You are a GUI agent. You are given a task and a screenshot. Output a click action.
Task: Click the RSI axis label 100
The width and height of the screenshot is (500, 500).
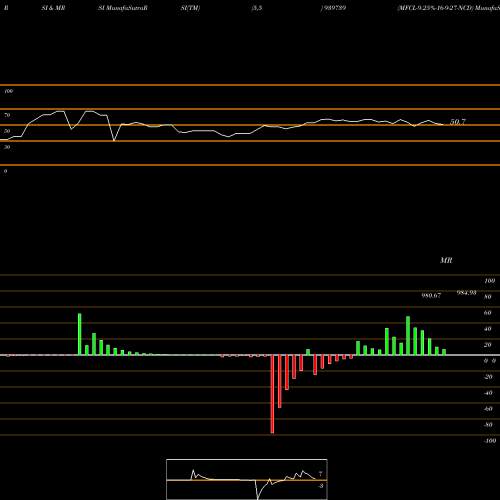[8, 91]
